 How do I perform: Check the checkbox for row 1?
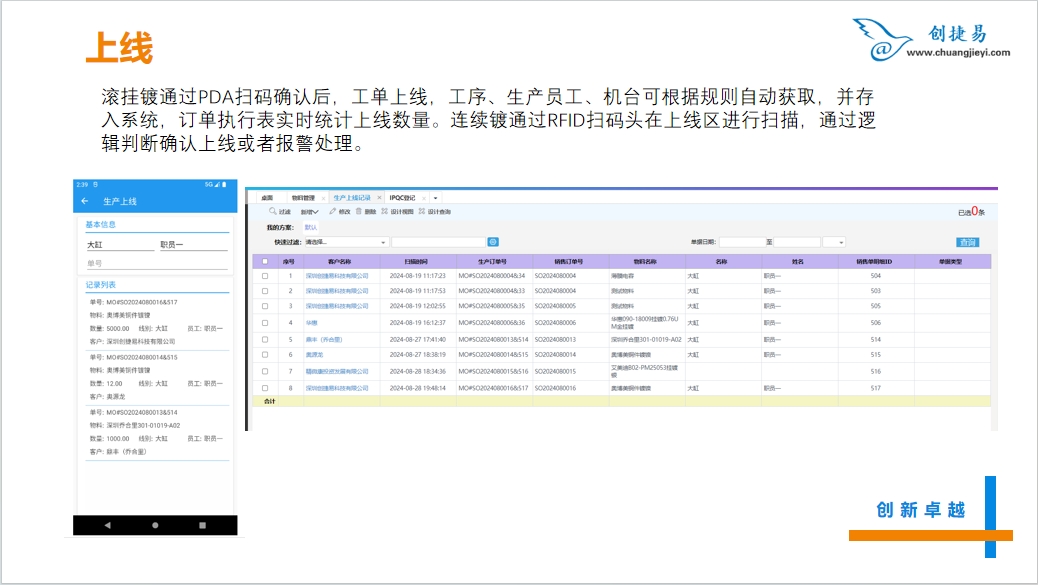265,275
